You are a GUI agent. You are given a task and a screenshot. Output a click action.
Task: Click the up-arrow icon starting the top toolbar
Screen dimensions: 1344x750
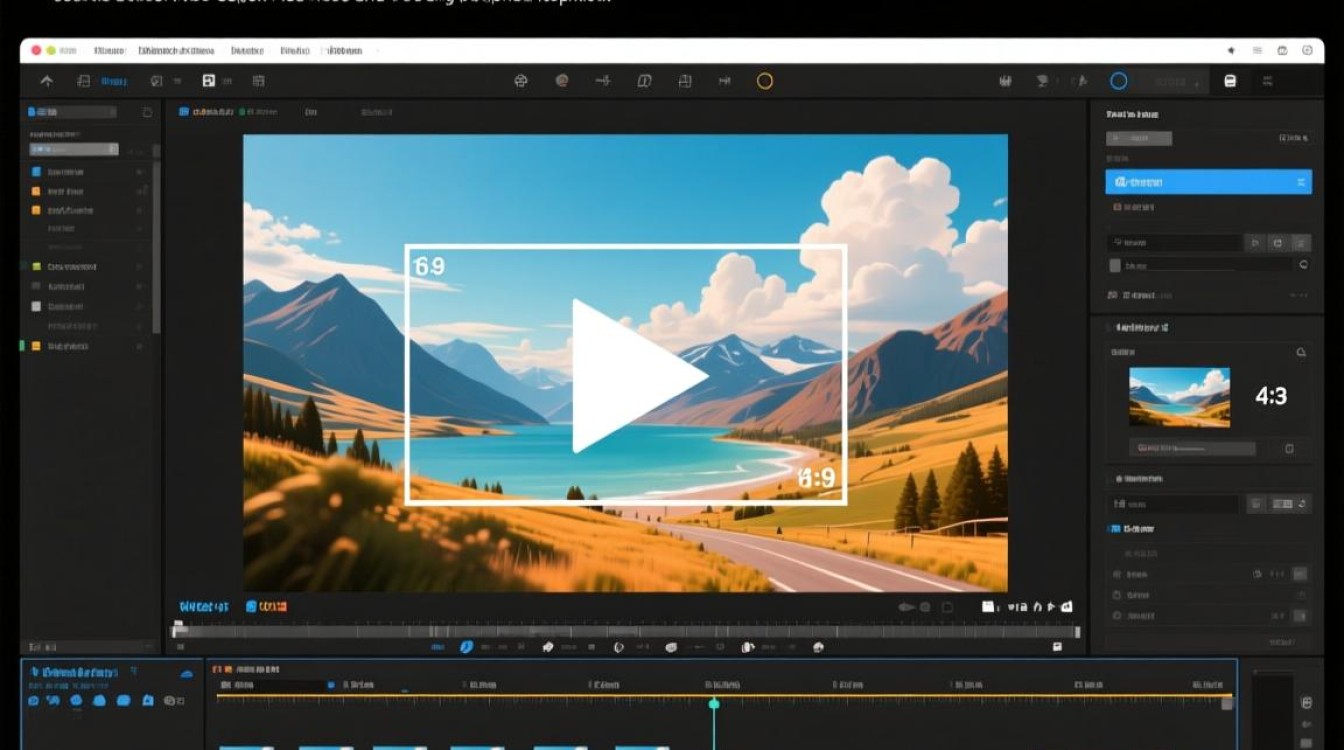click(46, 81)
